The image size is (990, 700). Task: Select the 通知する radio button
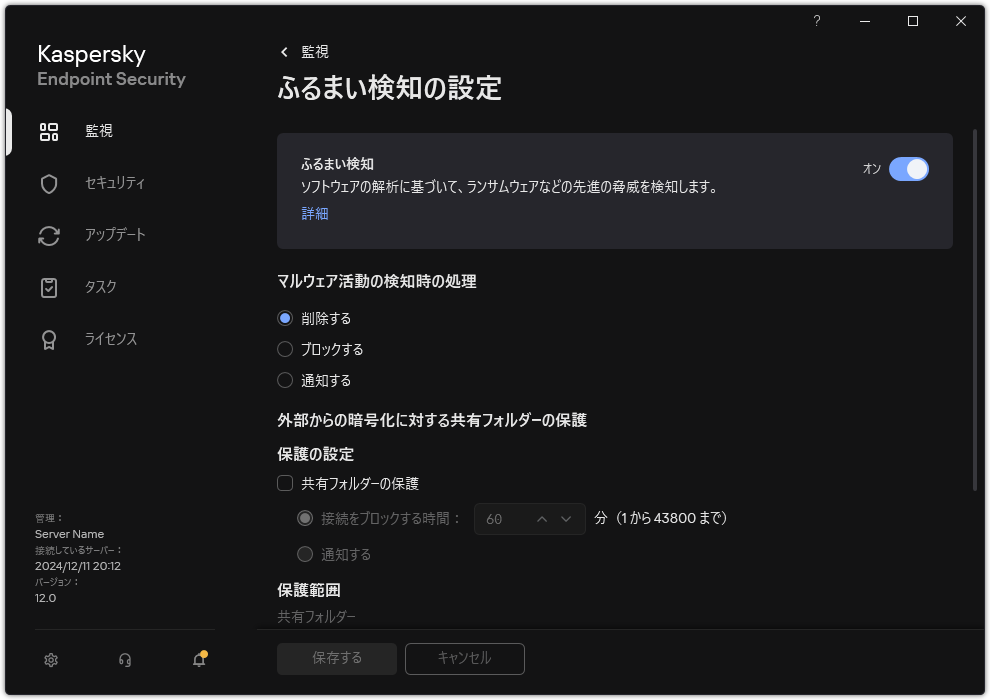point(283,380)
